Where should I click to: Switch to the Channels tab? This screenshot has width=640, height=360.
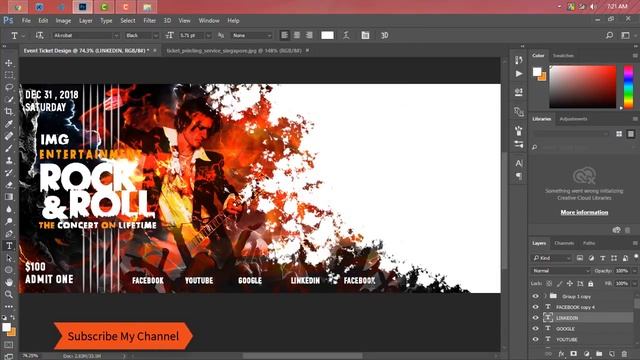coord(564,243)
